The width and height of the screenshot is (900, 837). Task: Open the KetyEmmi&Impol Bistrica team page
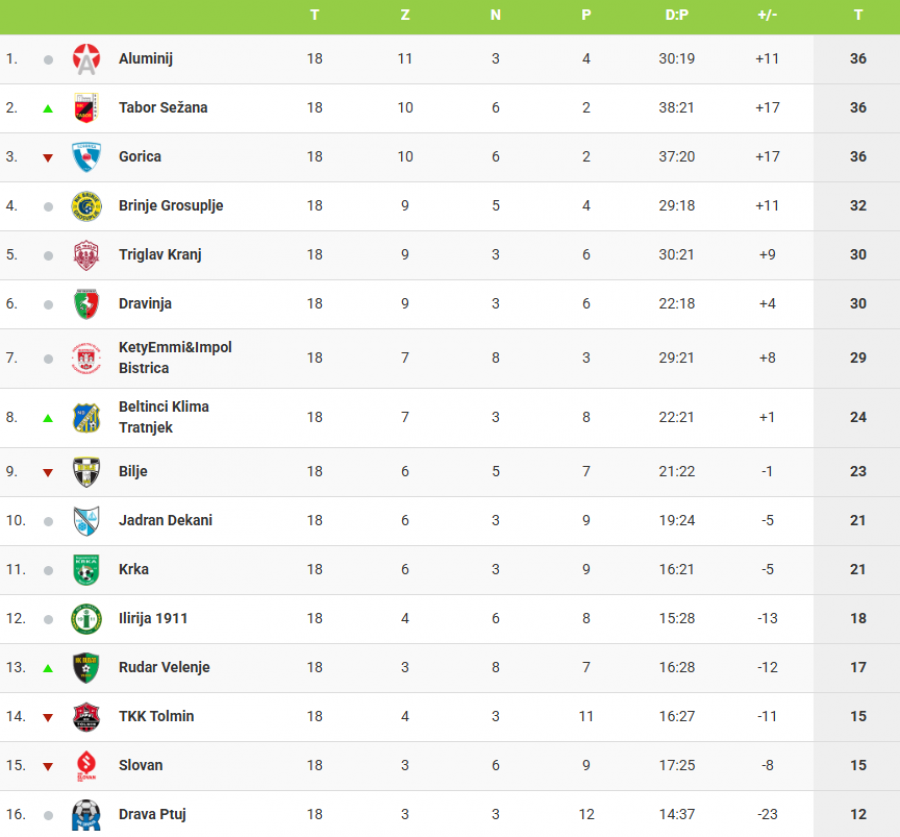[175, 358]
